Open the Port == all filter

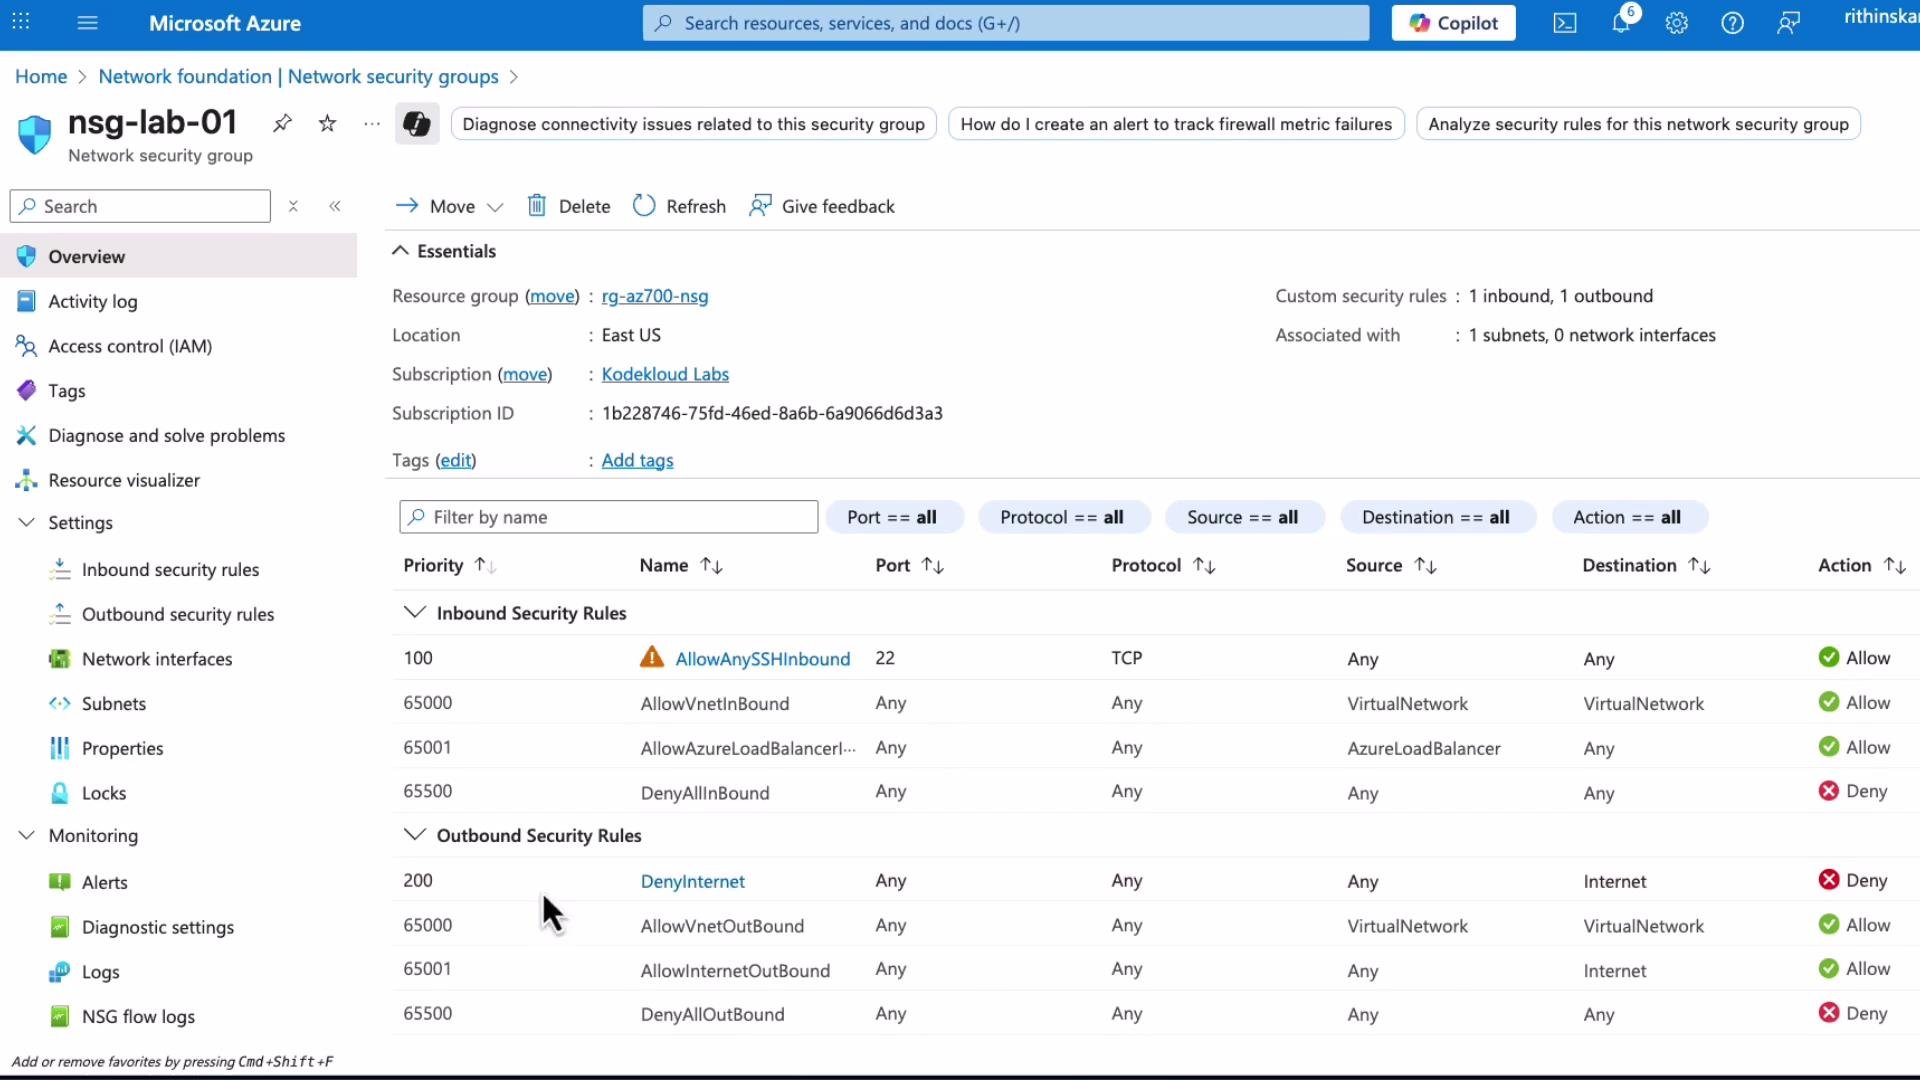click(x=893, y=517)
